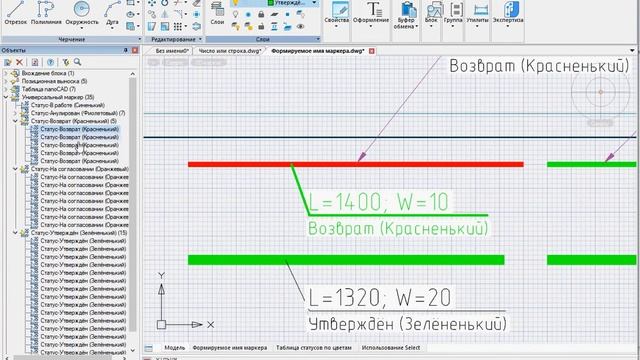
Task: Open the Свойства dropdown button
Action: point(336,16)
